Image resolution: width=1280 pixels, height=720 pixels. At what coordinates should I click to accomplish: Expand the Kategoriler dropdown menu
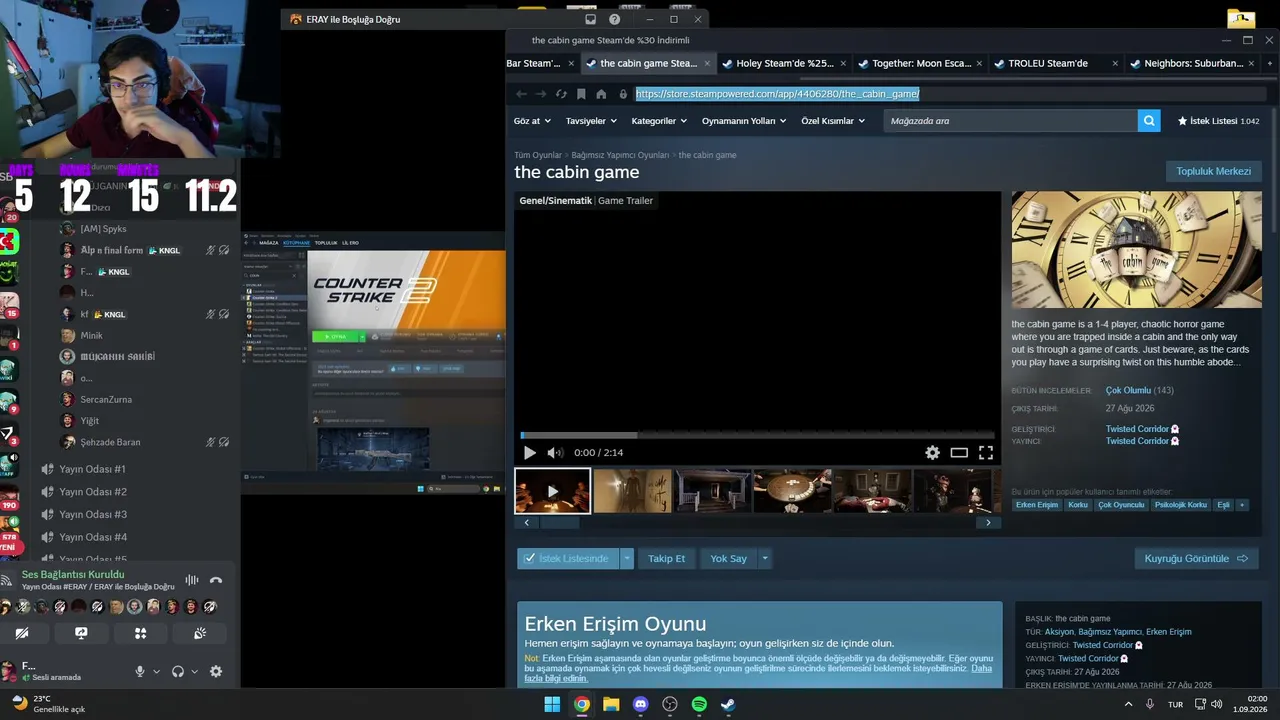tap(659, 121)
